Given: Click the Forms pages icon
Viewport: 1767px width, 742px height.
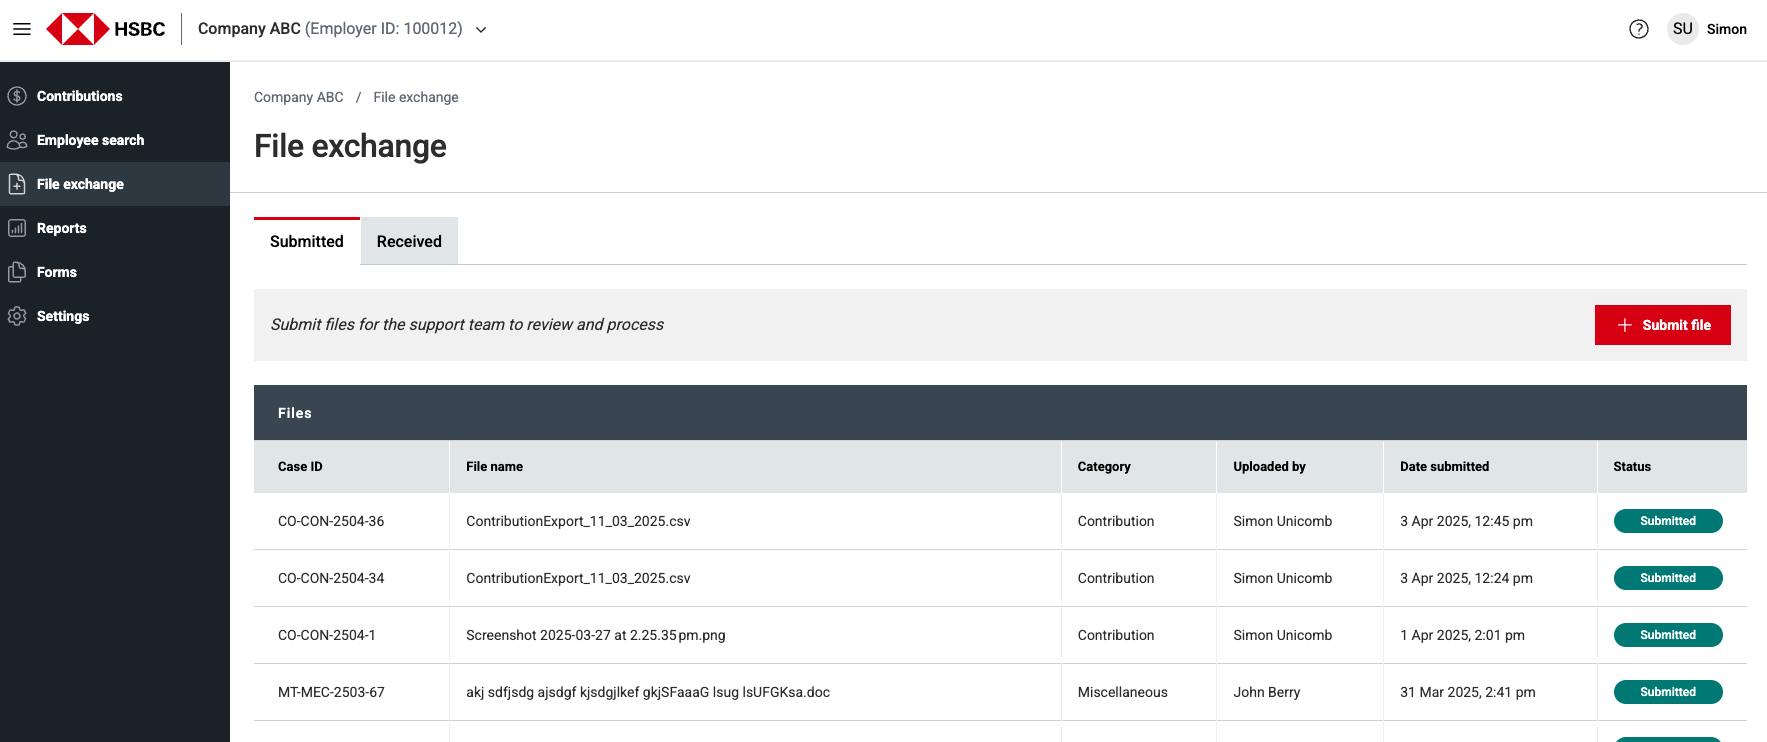Looking at the screenshot, I should pos(17,272).
